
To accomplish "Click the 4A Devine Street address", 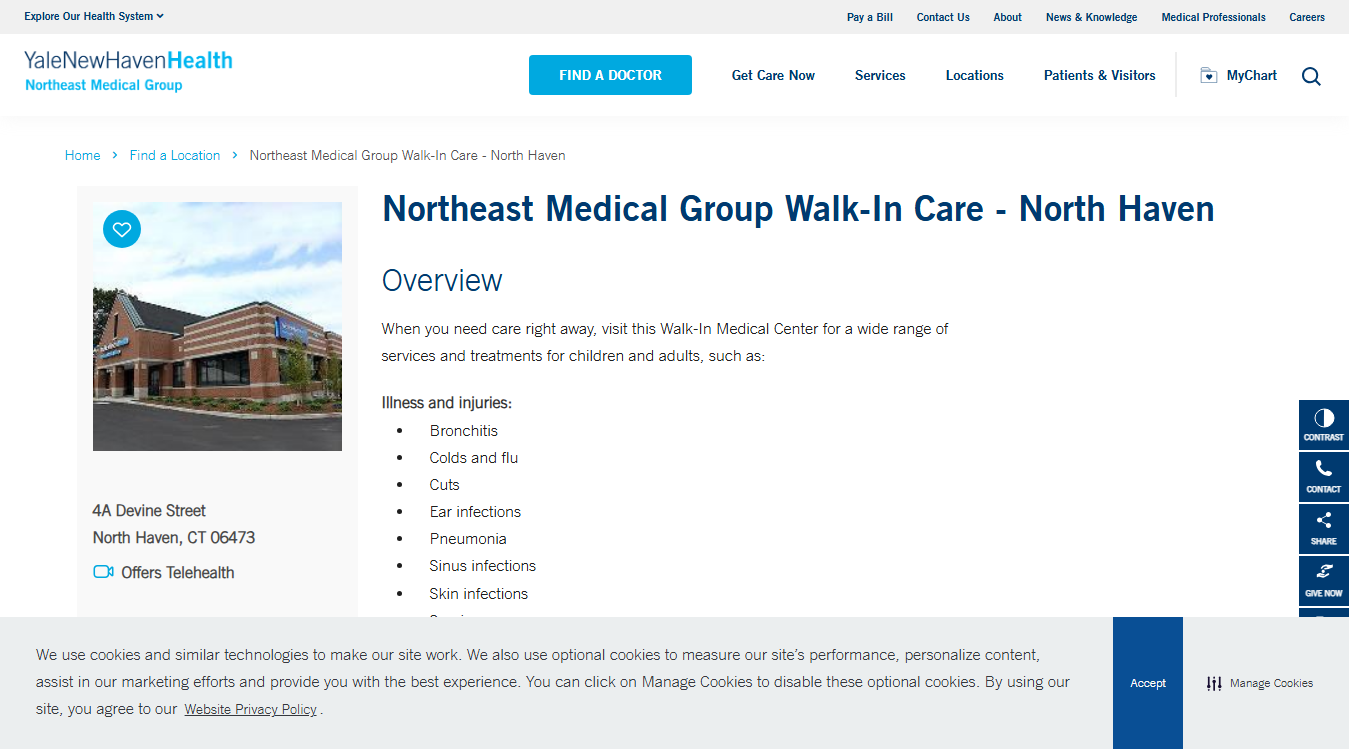I will (149, 510).
